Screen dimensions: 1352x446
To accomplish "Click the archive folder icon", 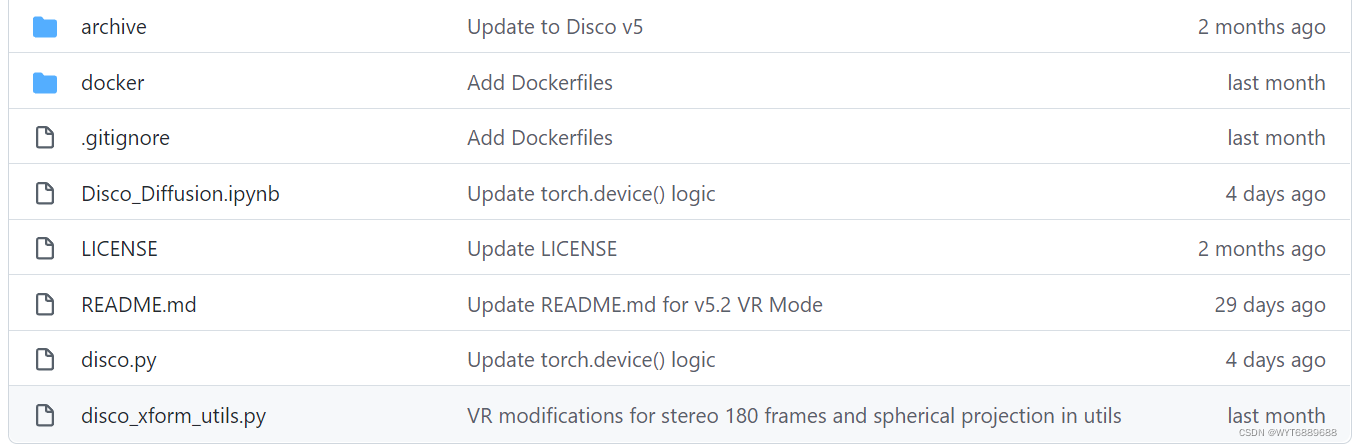I will (45, 27).
